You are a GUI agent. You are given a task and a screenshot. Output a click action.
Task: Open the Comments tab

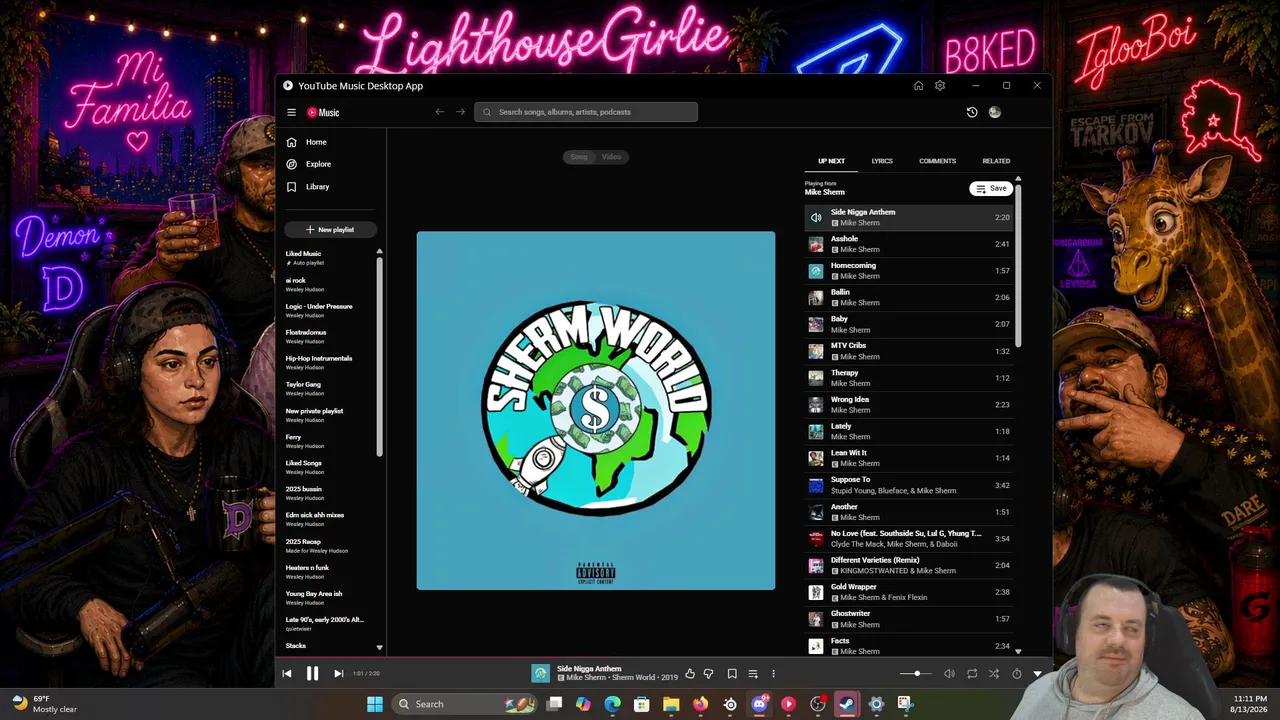pos(937,161)
